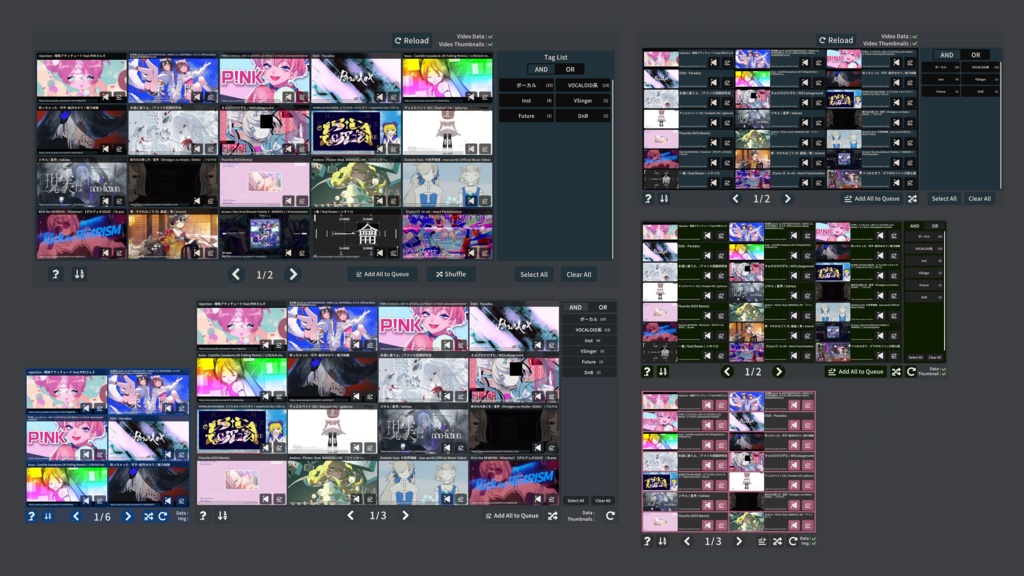Image resolution: width=1024 pixels, height=576 pixels.
Task: Click shuffle icon in the green panel
Action: click(x=896, y=372)
